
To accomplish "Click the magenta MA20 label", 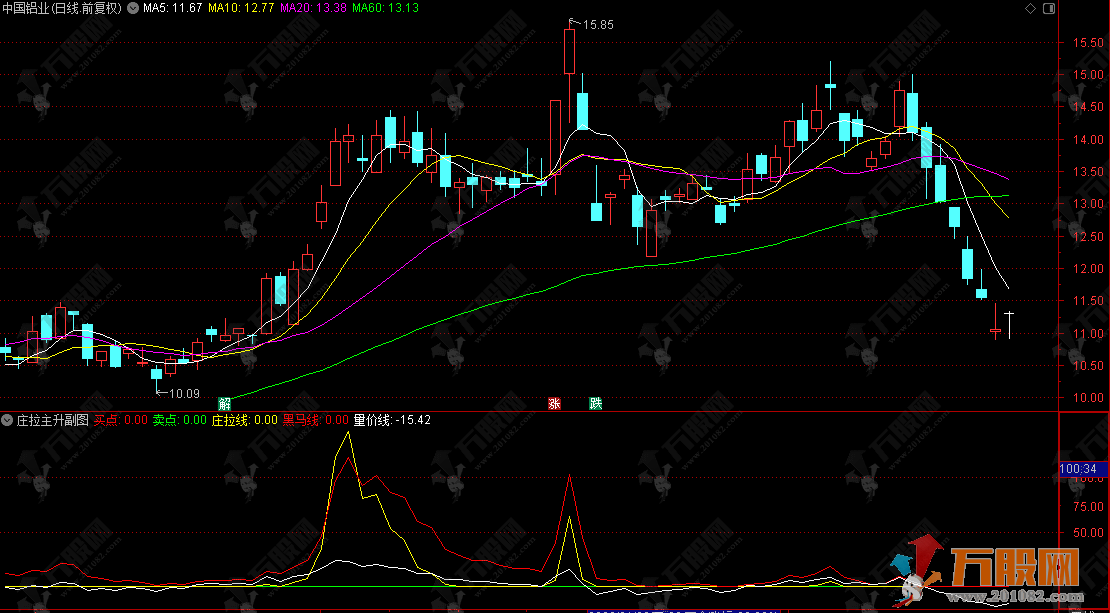I will tap(313, 8).
